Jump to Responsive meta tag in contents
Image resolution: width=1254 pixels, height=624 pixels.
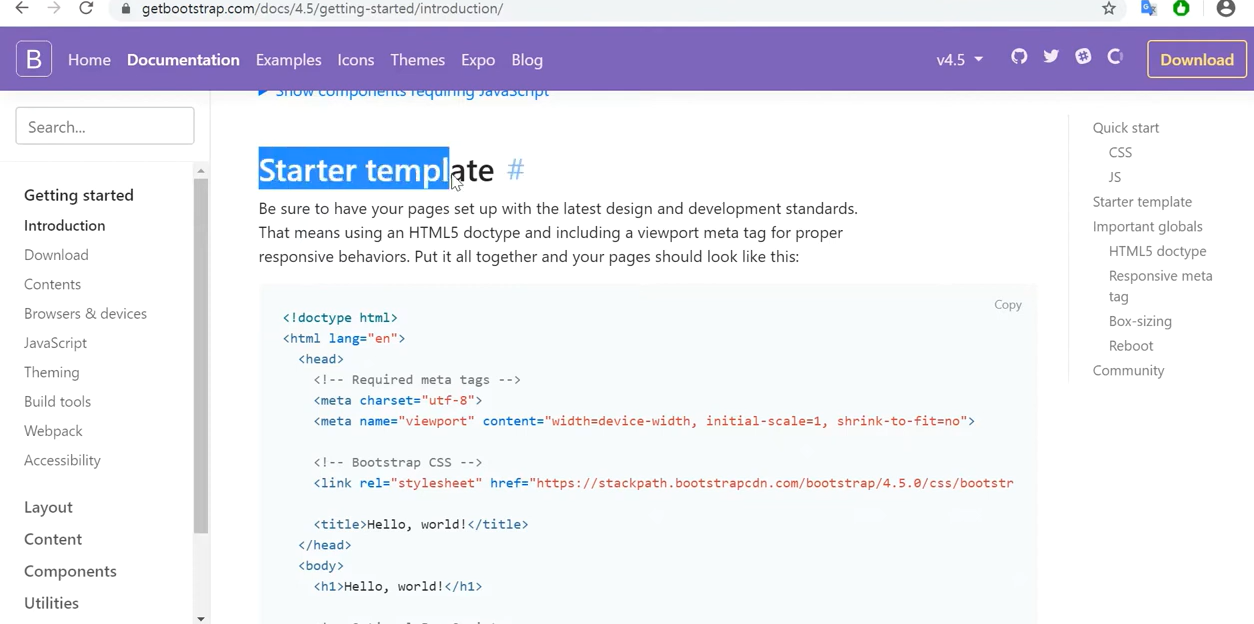(x=1160, y=286)
